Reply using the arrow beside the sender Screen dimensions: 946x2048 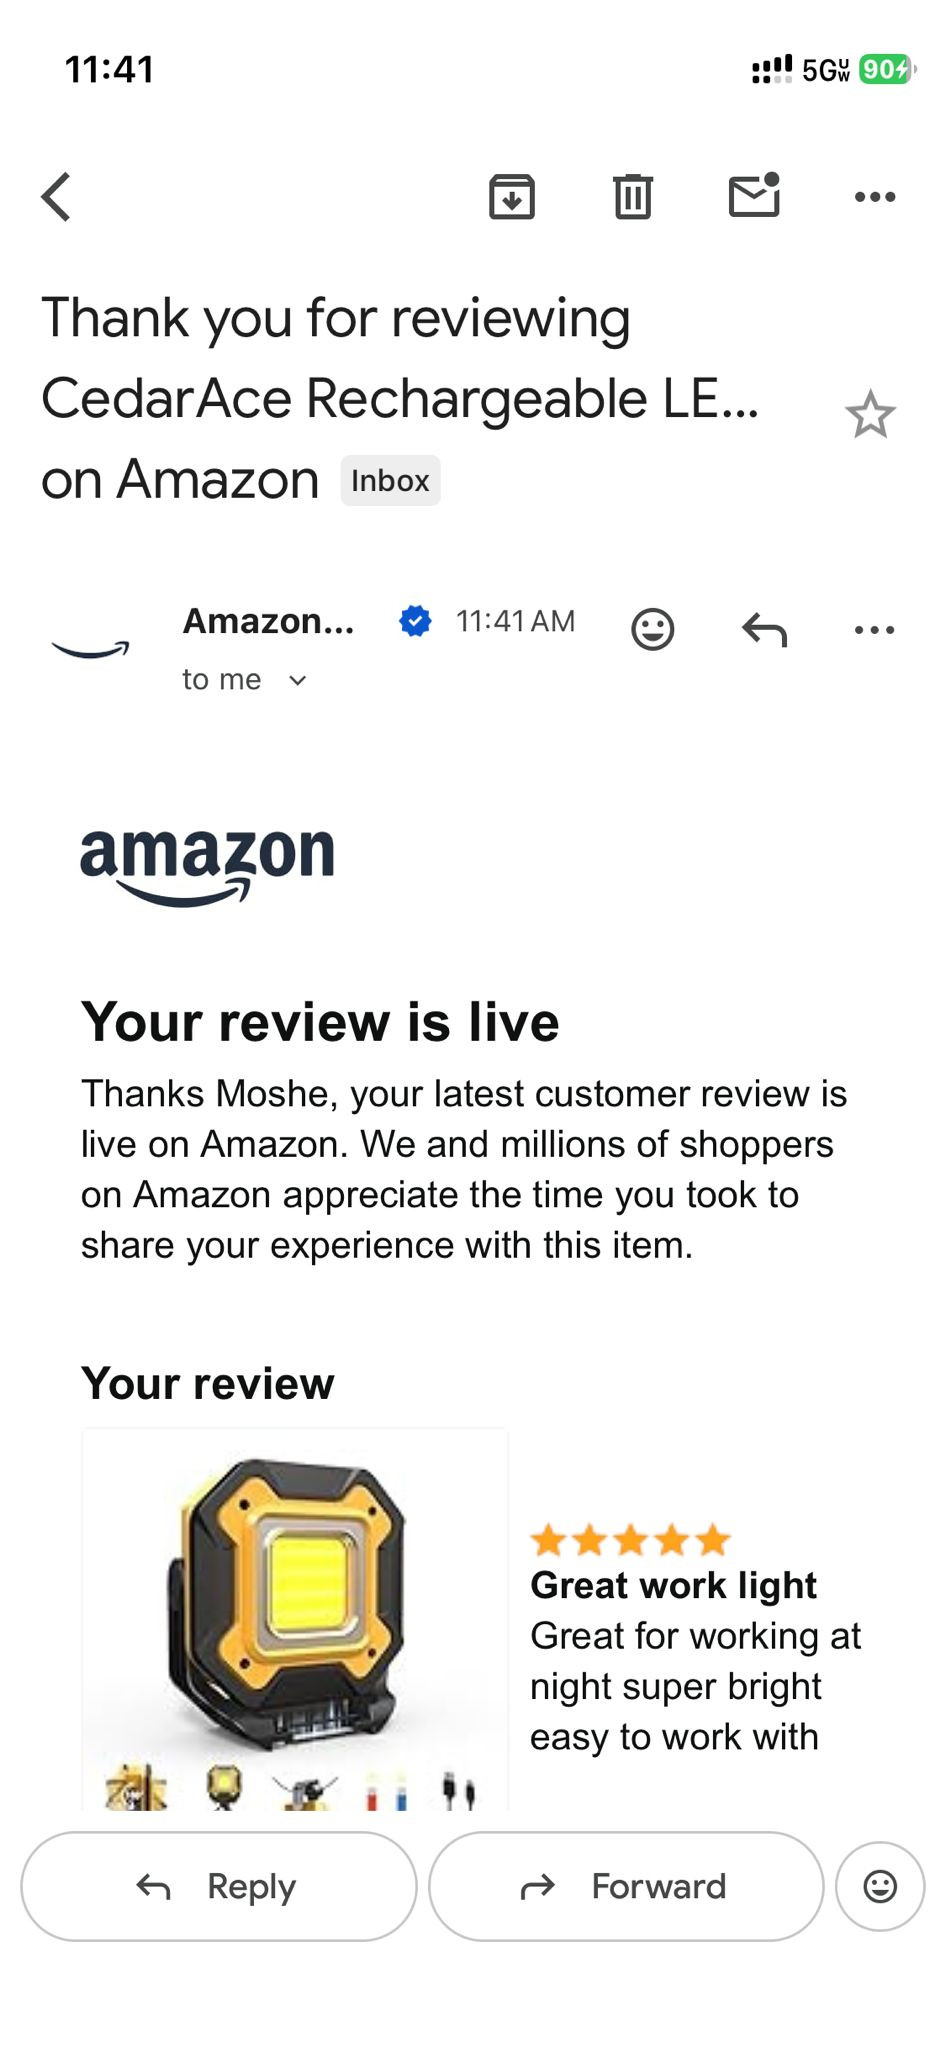(x=765, y=630)
